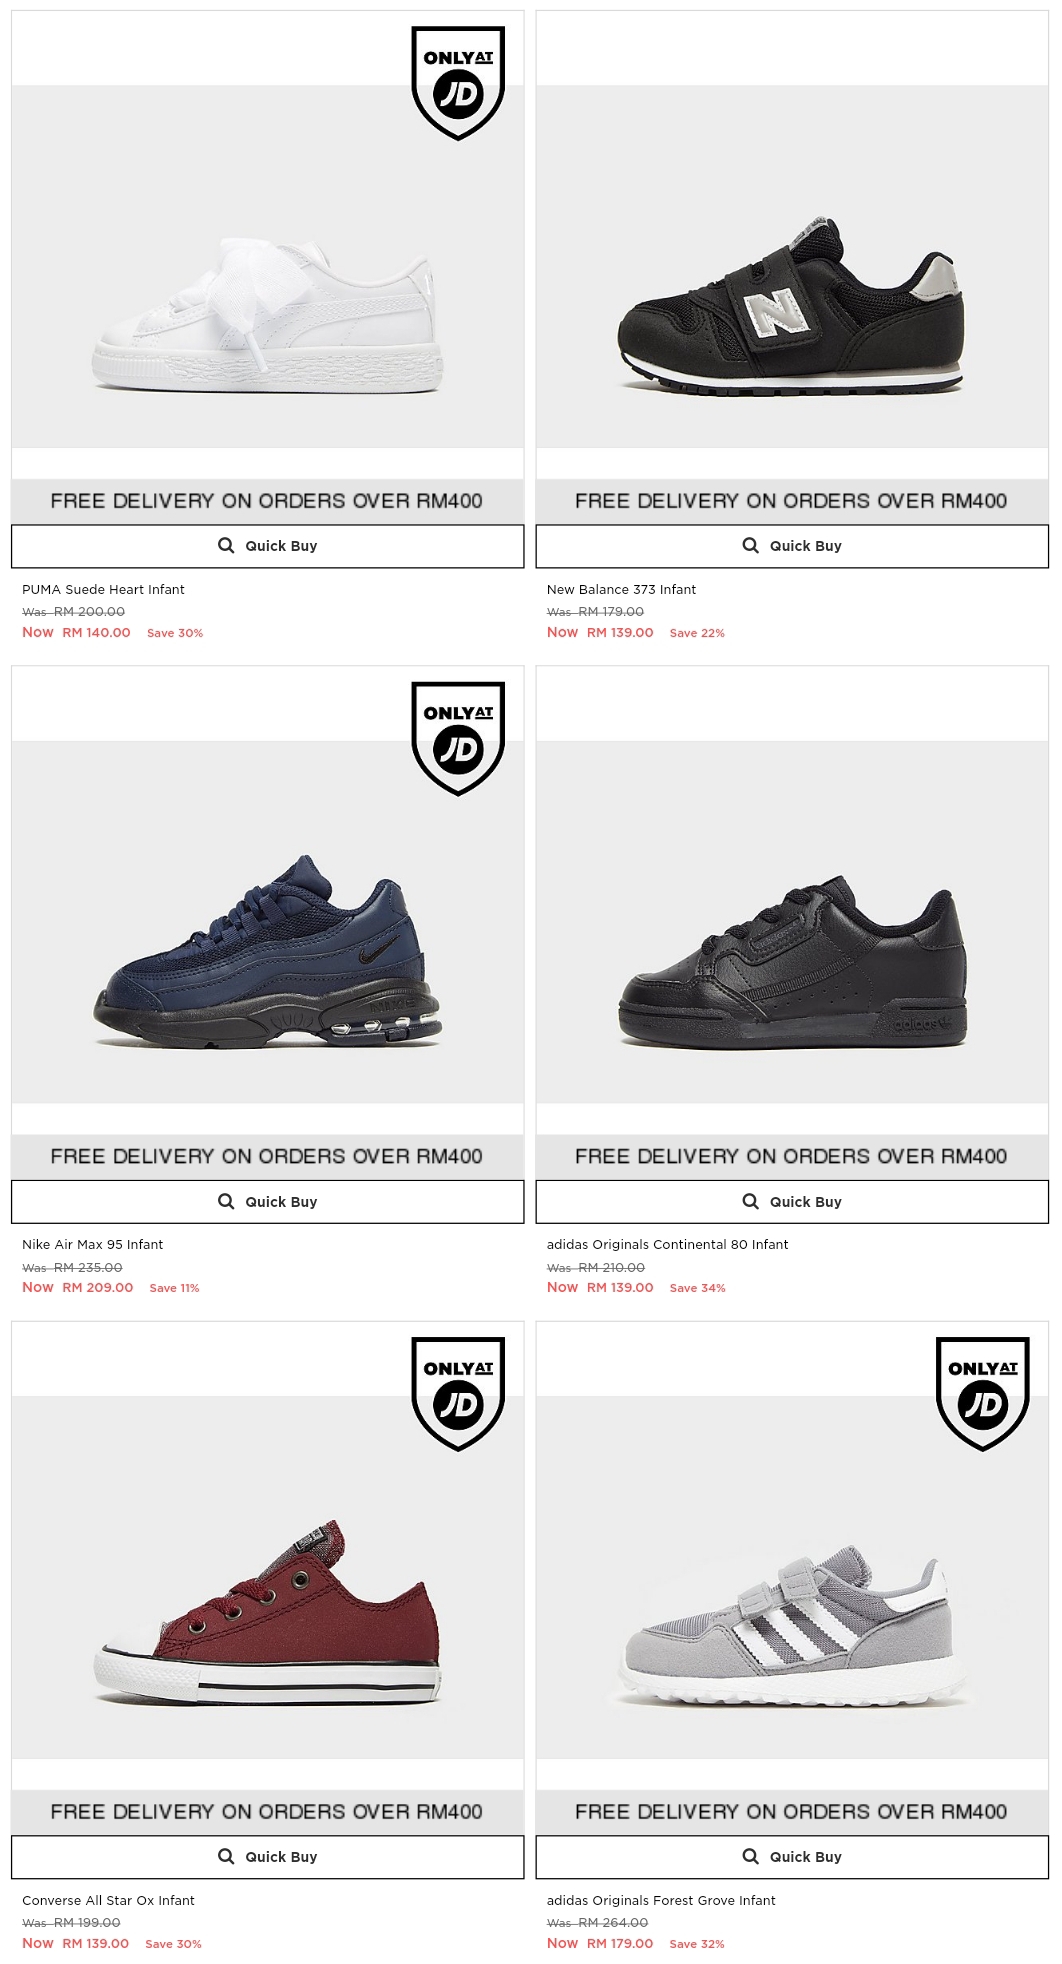Click the Only at JD badge on PUMA Suede
The width and height of the screenshot is (1062, 1964).
coord(458,83)
